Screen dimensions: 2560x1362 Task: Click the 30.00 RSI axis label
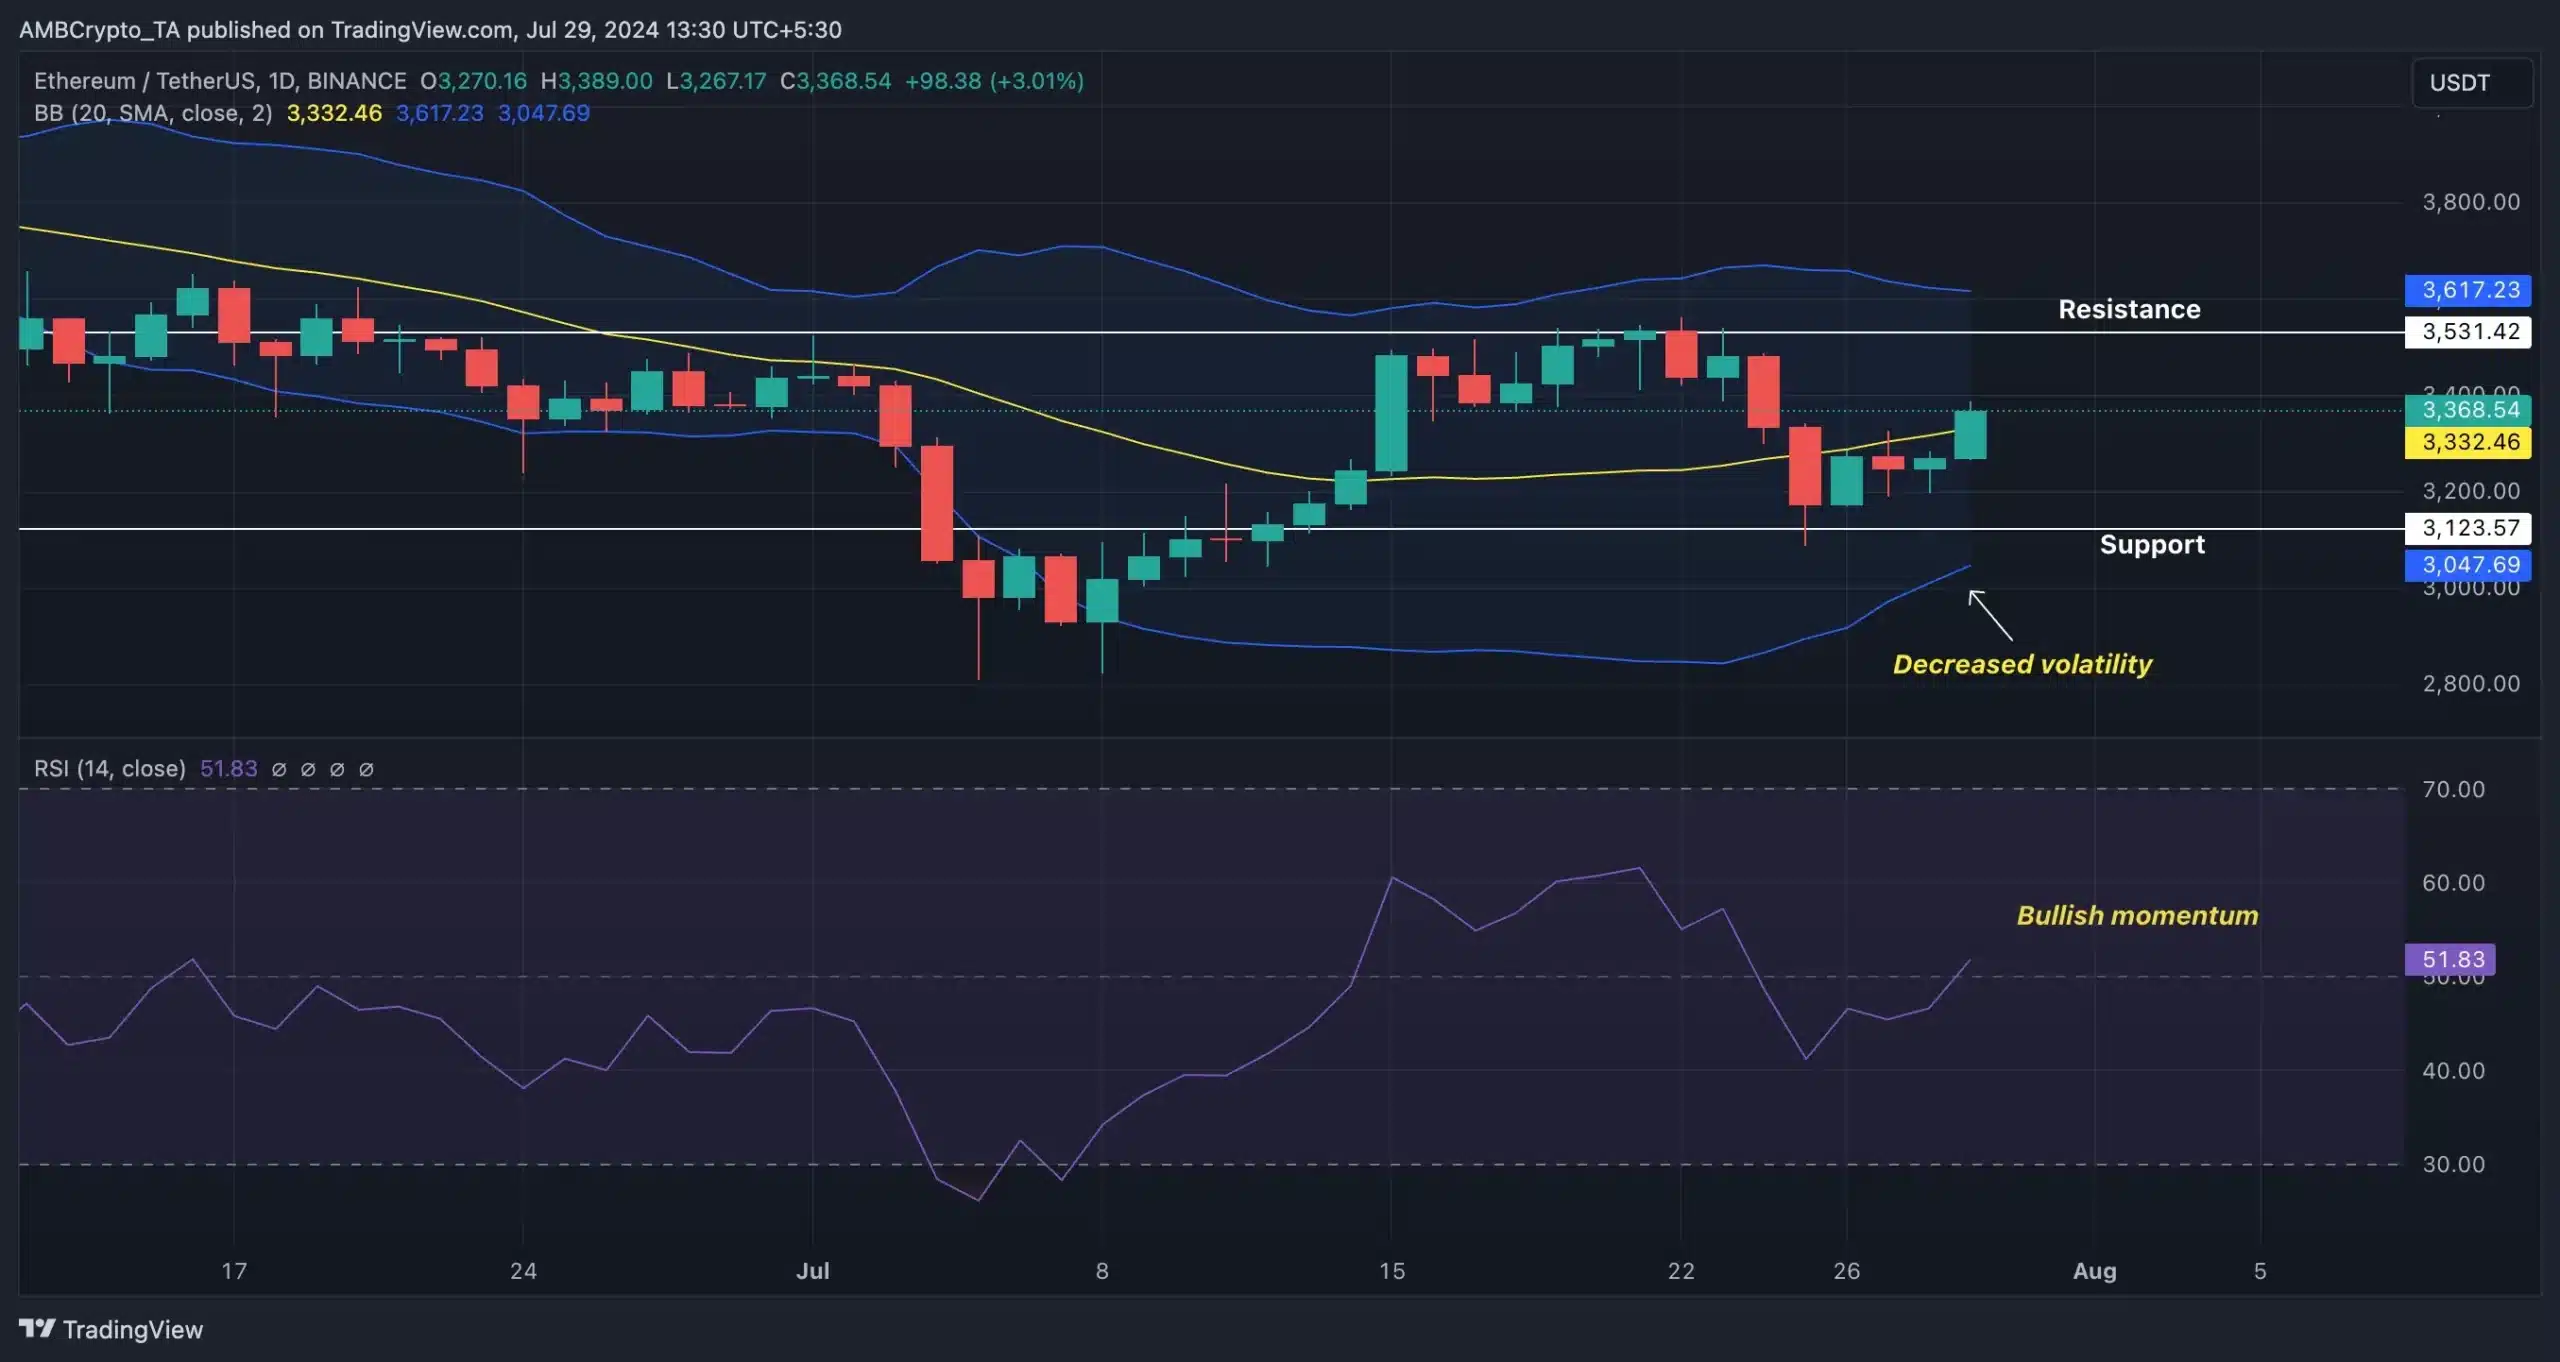tap(2453, 1165)
